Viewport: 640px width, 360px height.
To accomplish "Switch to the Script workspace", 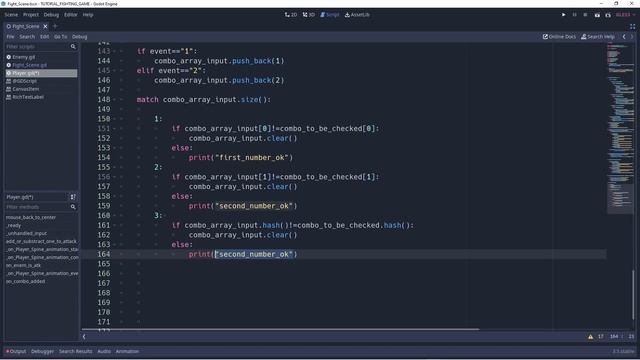I will 329,15.
